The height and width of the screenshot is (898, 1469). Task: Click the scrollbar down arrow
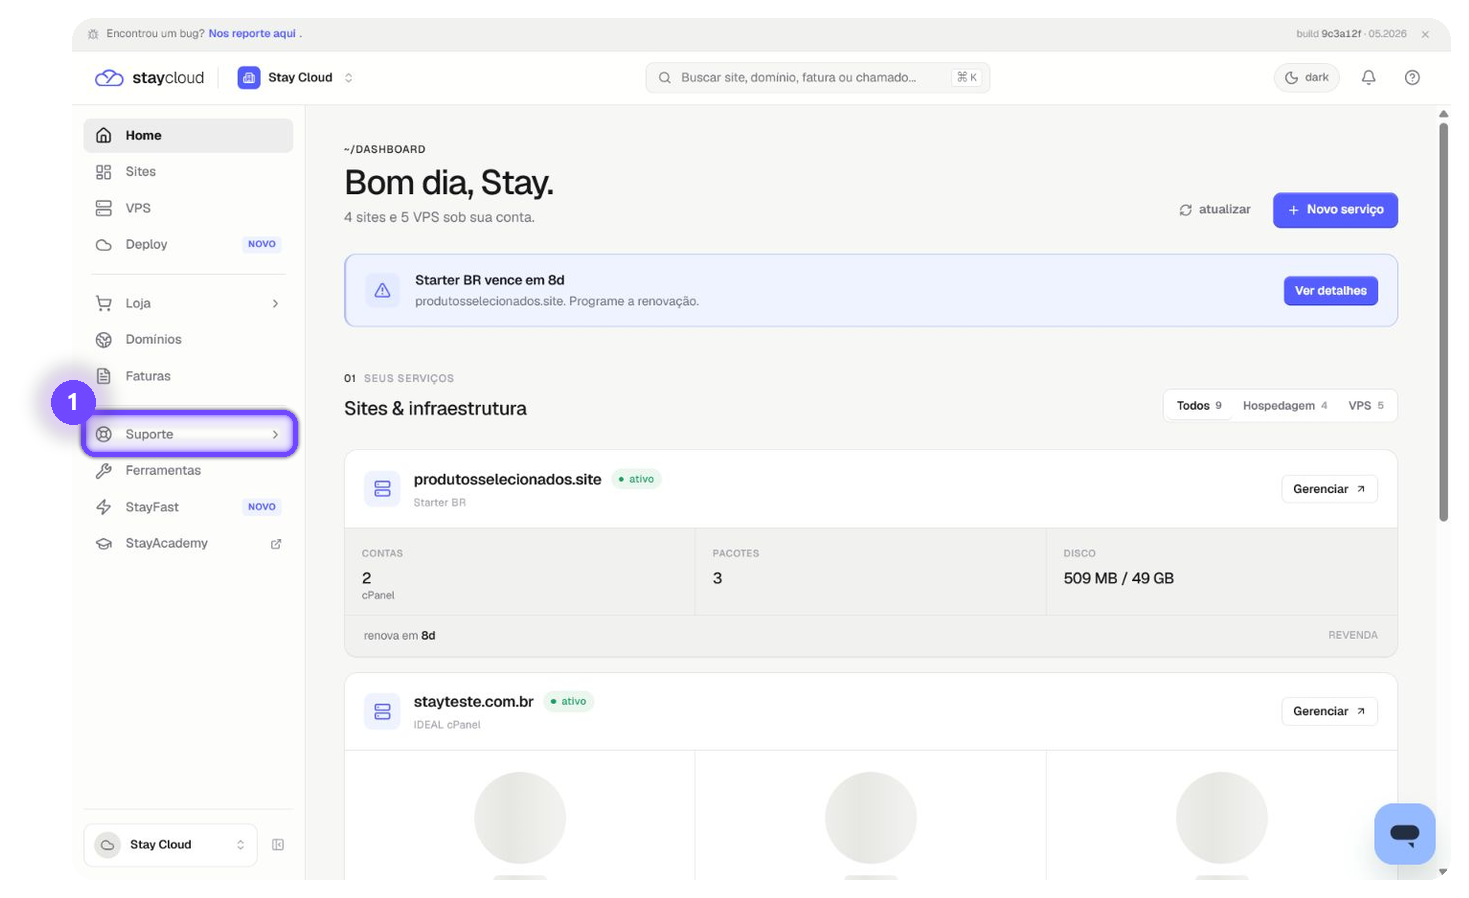(x=1443, y=872)
